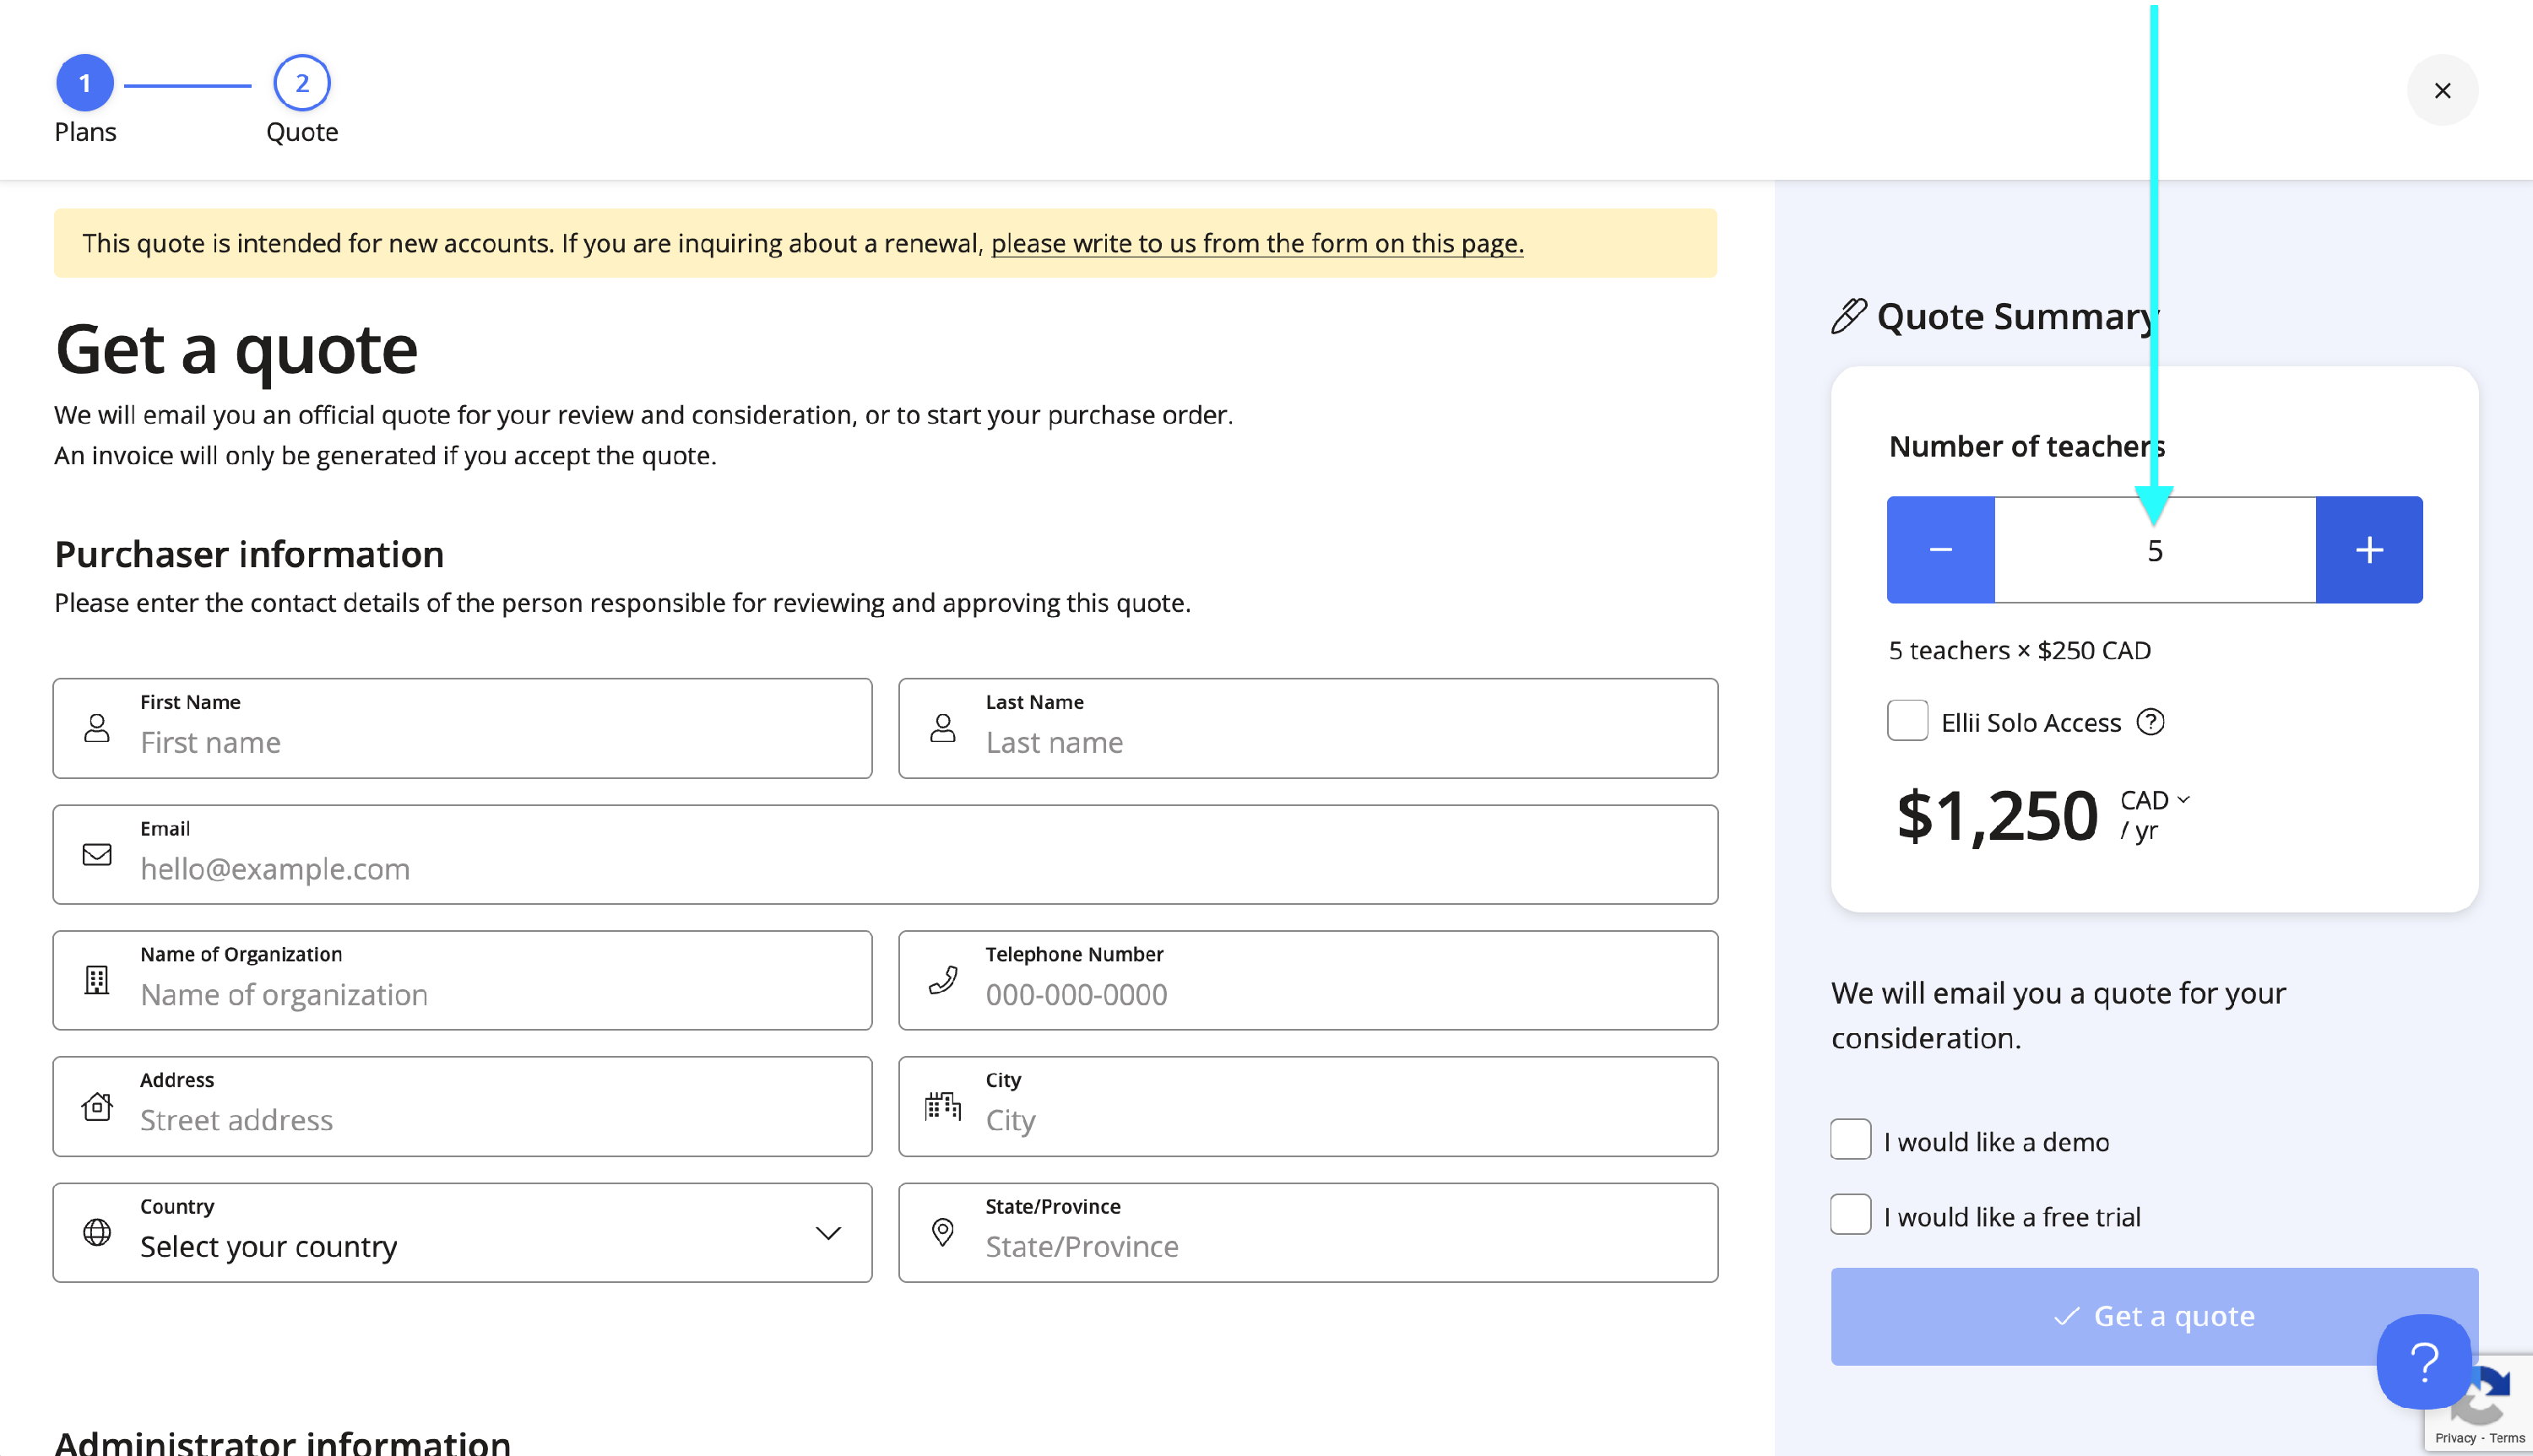
Task: Click the building icon in Organization field
Action: point(97,980)
